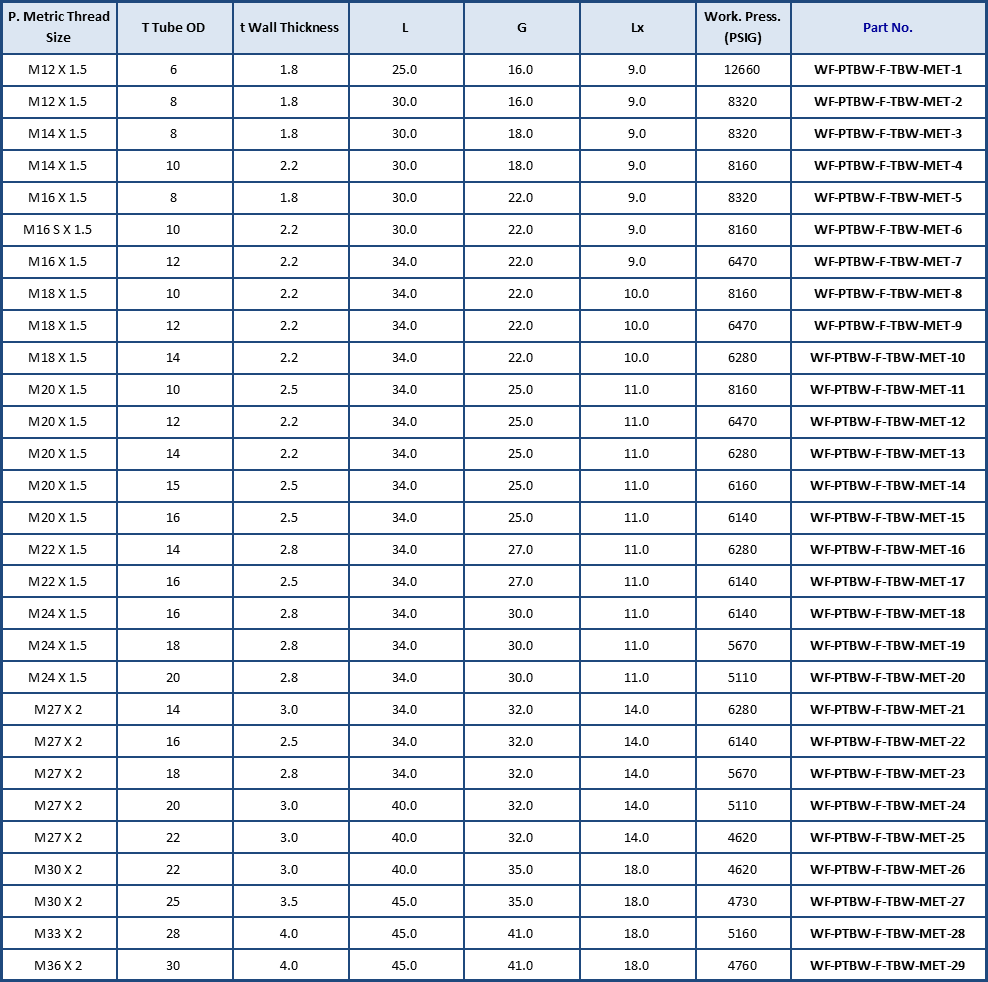
Task: Click the second row cell under L
Action: (405, 102)
